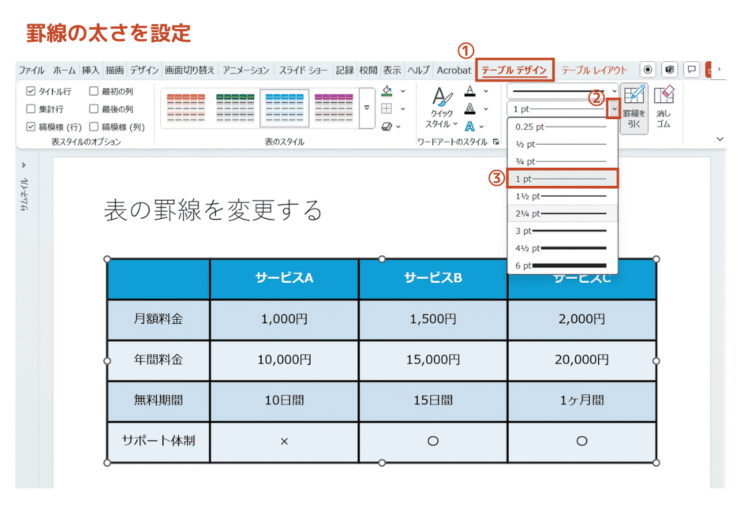
Task: Click the comments speech bubble icon
Action: coord(691,70)
